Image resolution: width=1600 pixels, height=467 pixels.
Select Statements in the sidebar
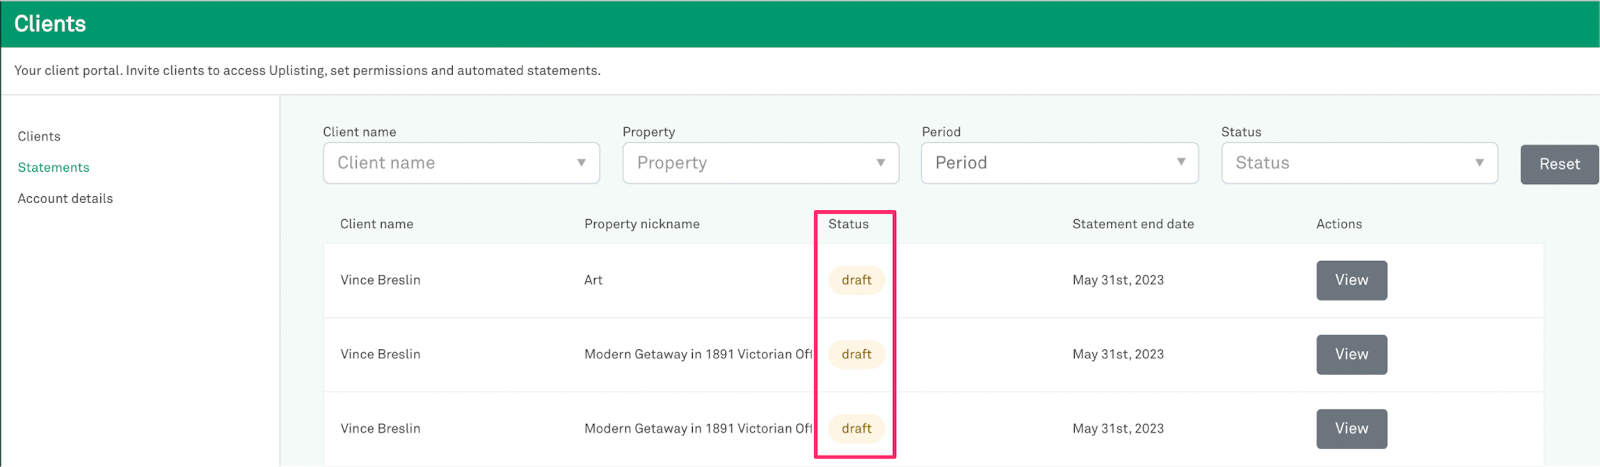click(x=54, y=167)
